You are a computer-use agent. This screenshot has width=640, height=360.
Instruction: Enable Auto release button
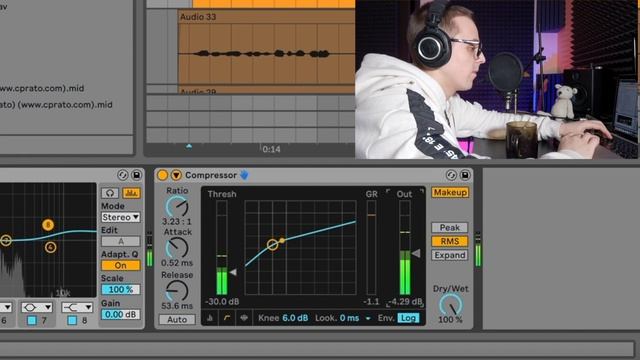click(x=177, y=320)
